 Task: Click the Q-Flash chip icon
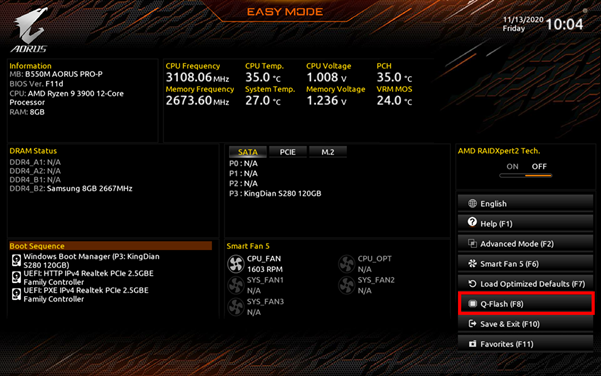(x=473, y=304)
